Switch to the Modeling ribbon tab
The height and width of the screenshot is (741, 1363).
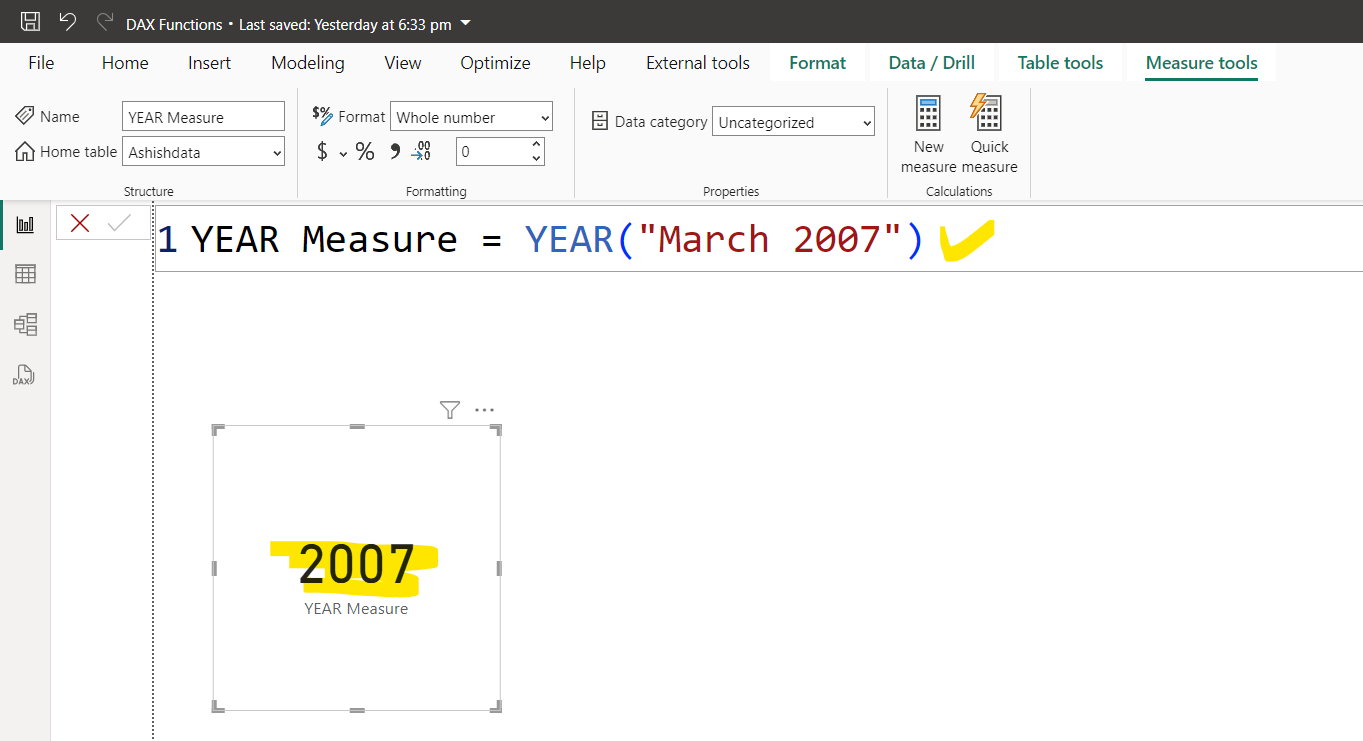click(307, 62)
